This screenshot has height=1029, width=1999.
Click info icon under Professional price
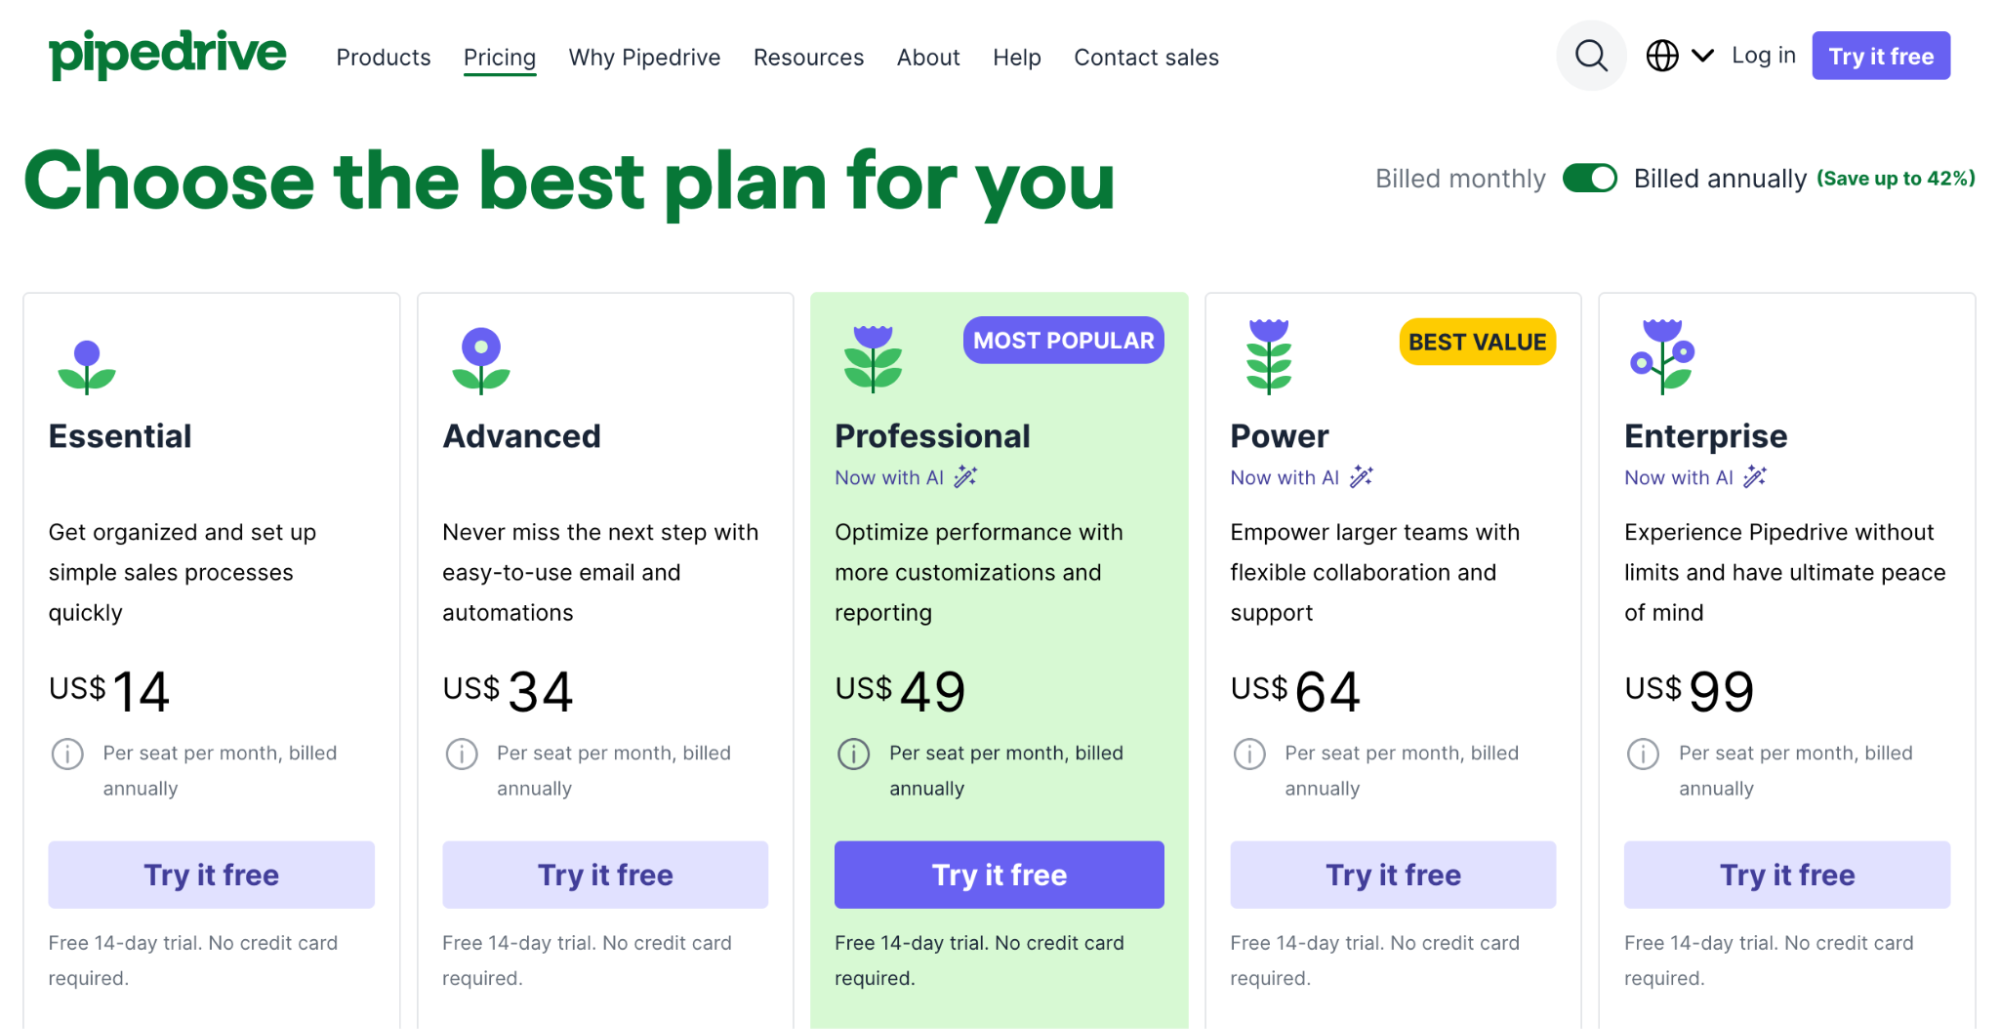853,753
